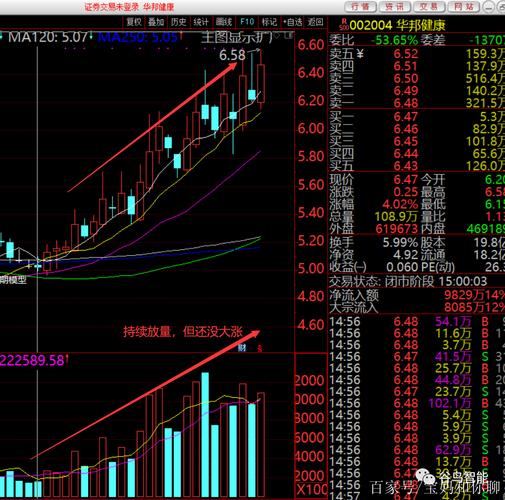
Task: Select the tick row with 54.1万 volume
Action: pos(417,321)
